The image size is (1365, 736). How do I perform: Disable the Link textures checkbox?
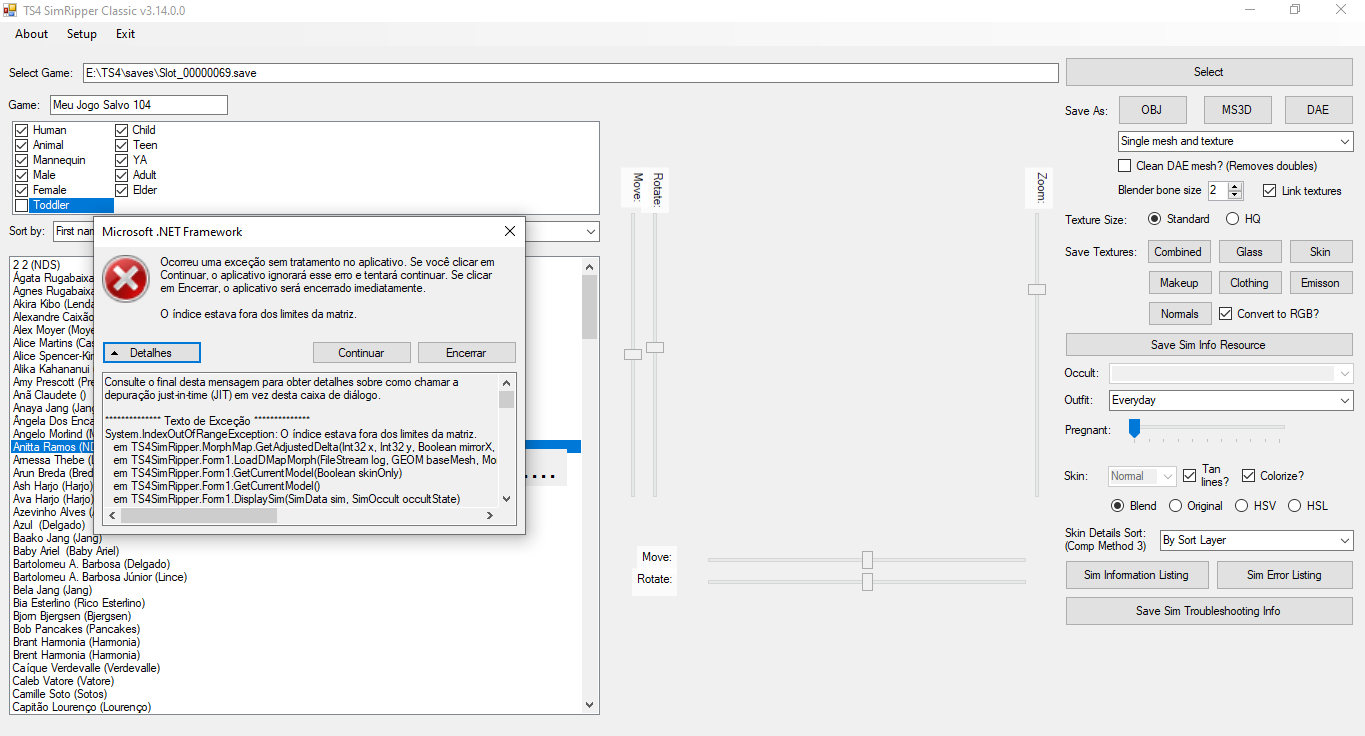pos(1268,190)
